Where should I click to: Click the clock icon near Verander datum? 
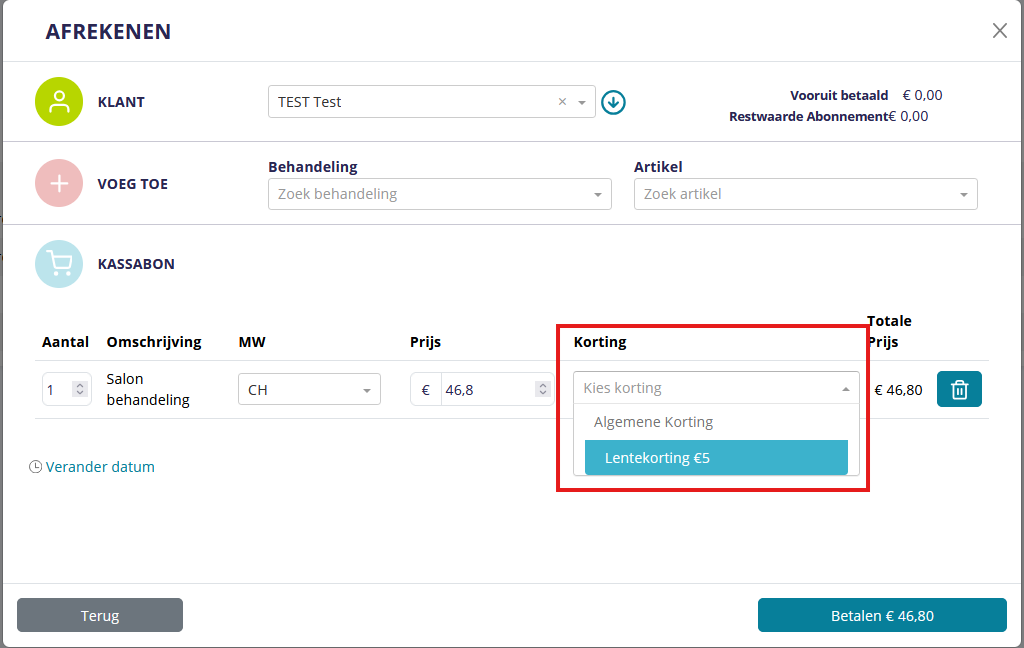point(36,467)
